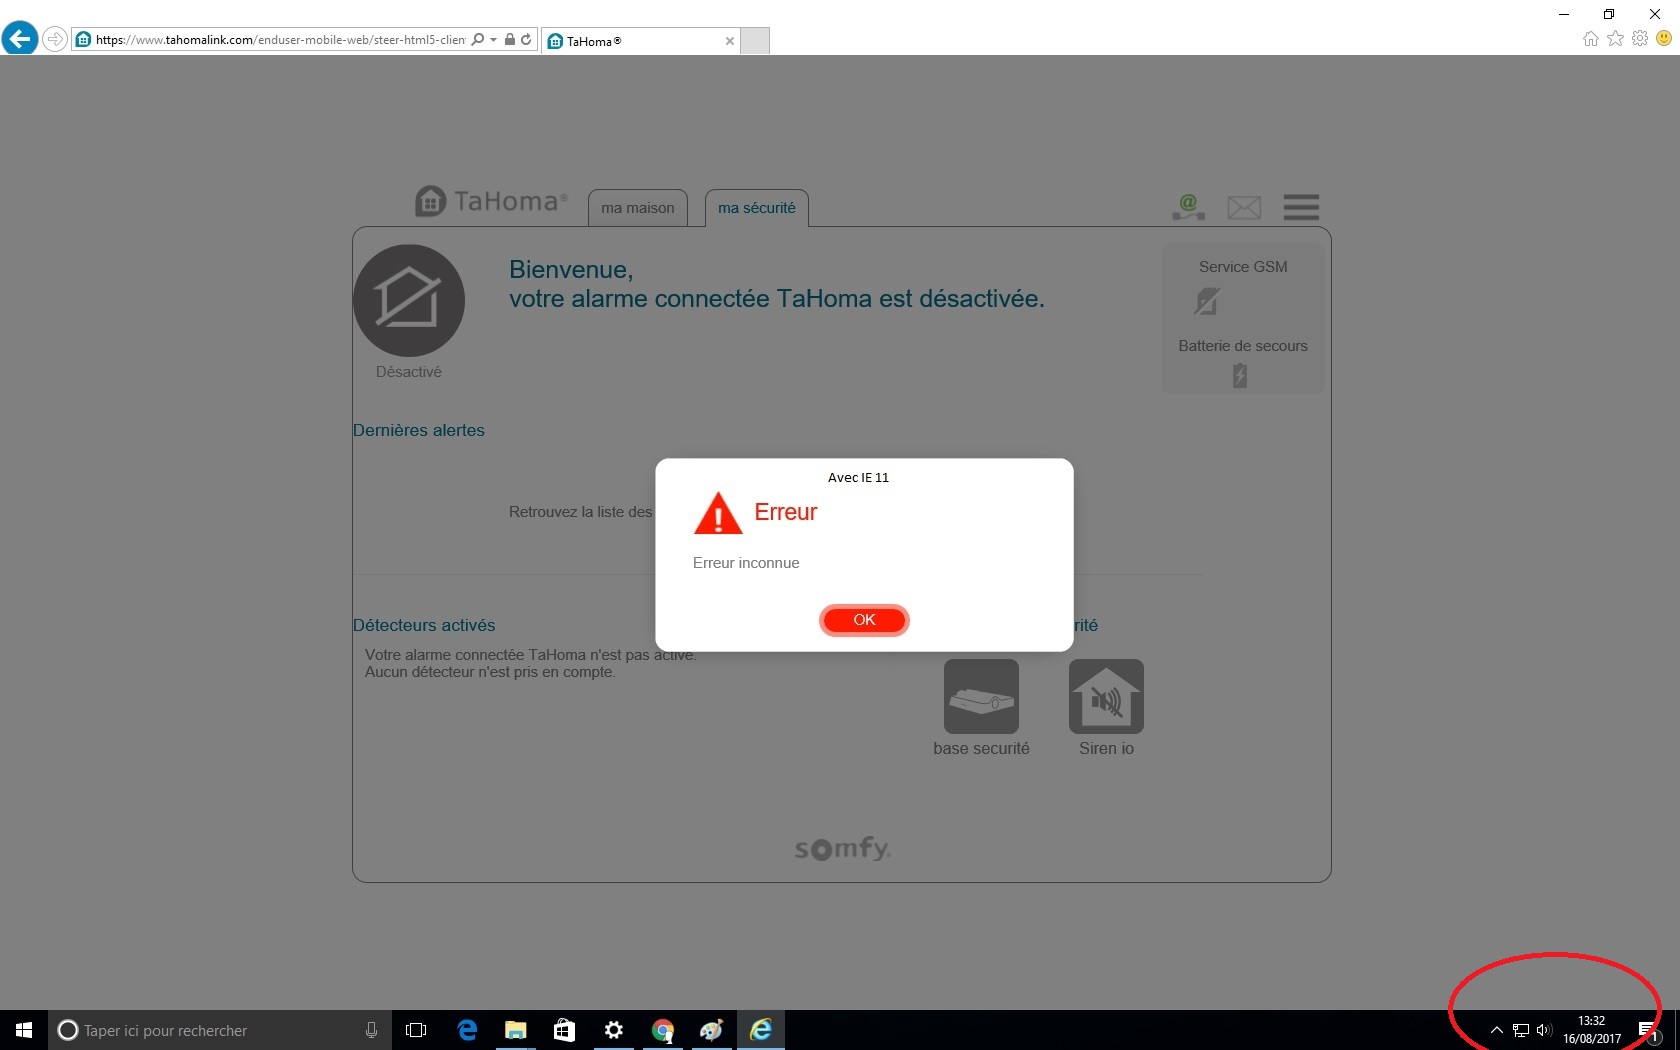Viewport: 1680px width, 1050px height.
Task: Click the somfy logo
Action: 842,848
